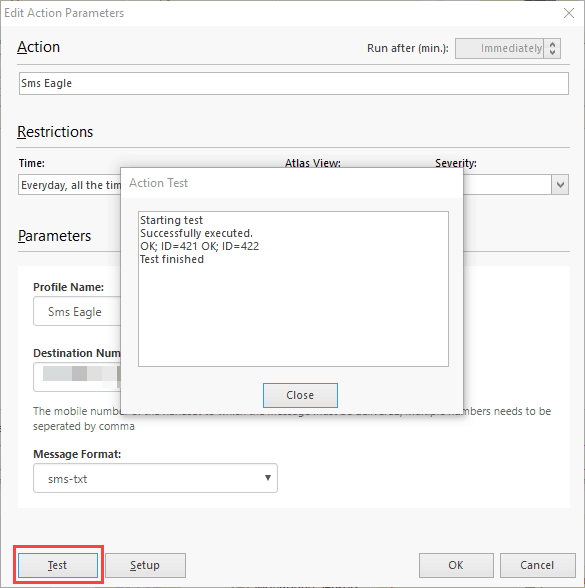Open the Time restriction dropdown
The height and width of the screenshot is (588, 585).
coord(70,184)
